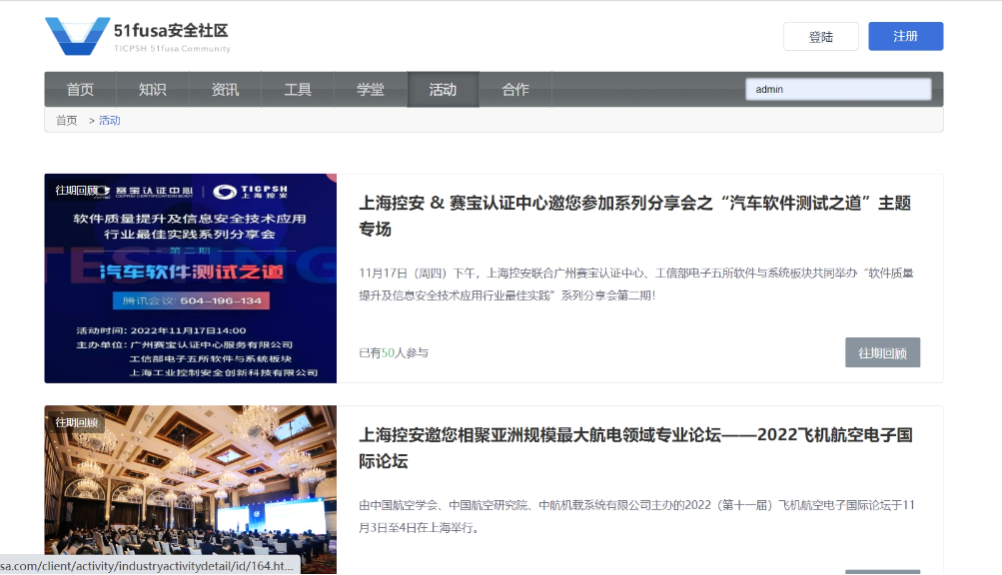1002x575 pixels.
Task: Open the 工具 navigation tab
Action: pos(298,89)
